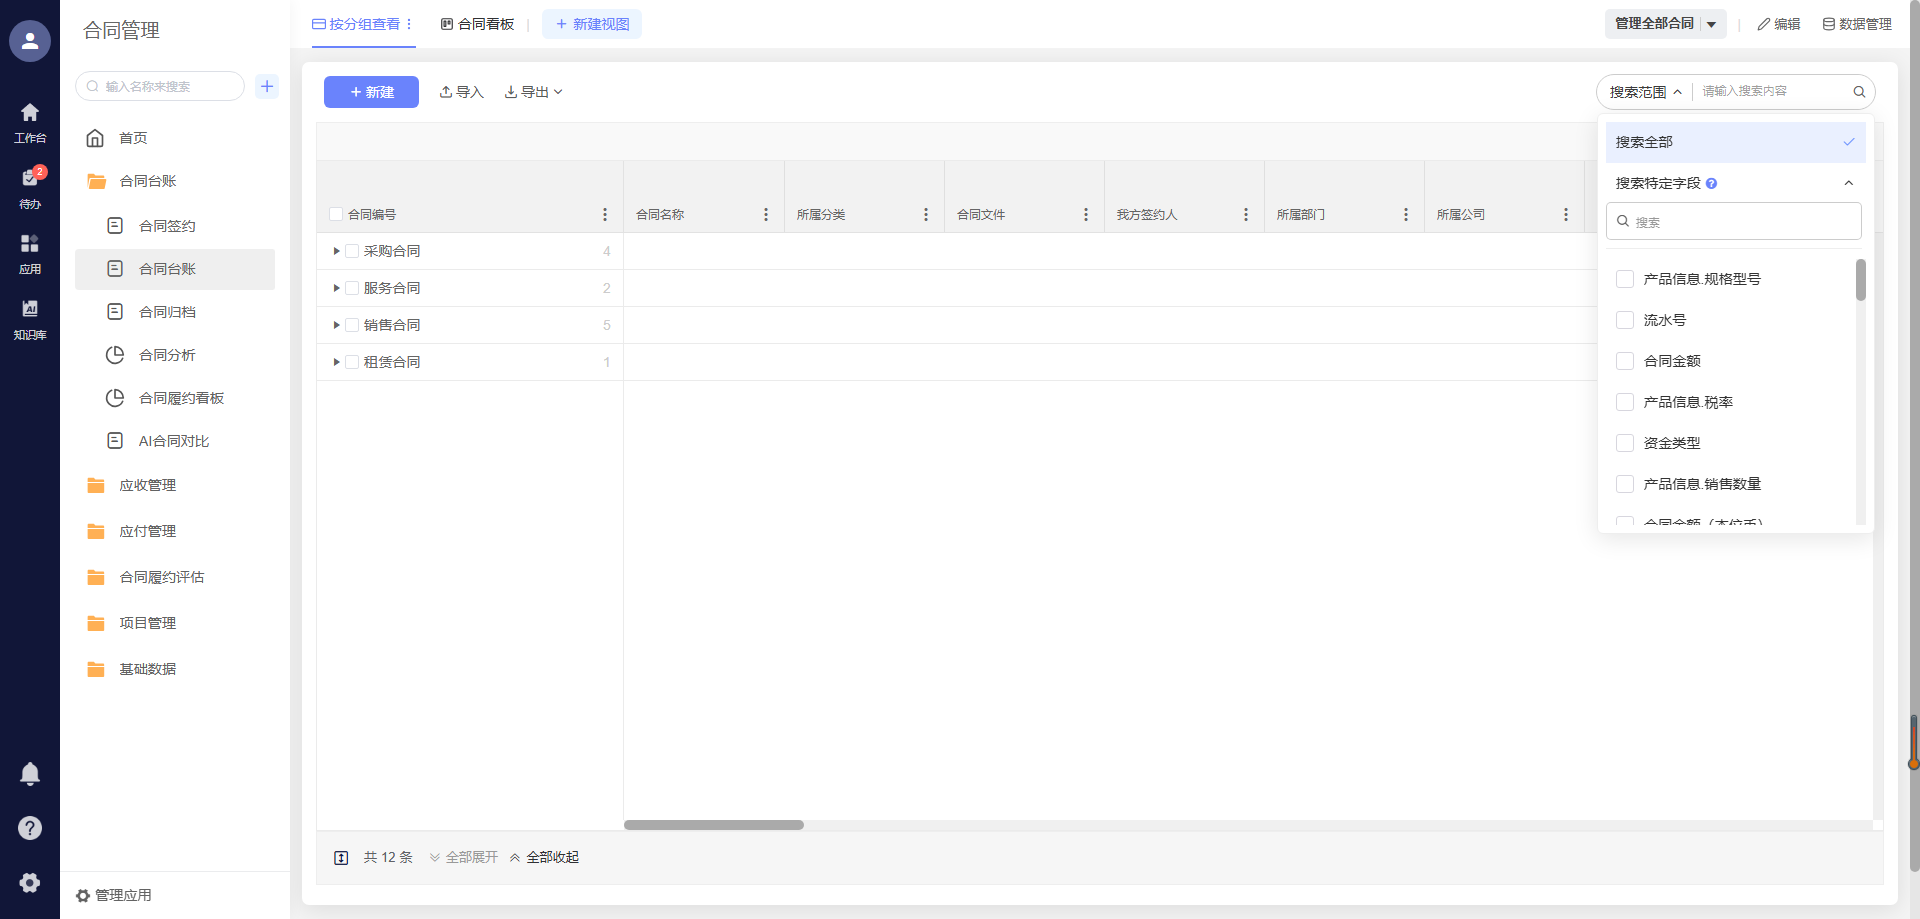
Task: Click the search magnifier icon in search box
Action: click(x=1859, y=92)
